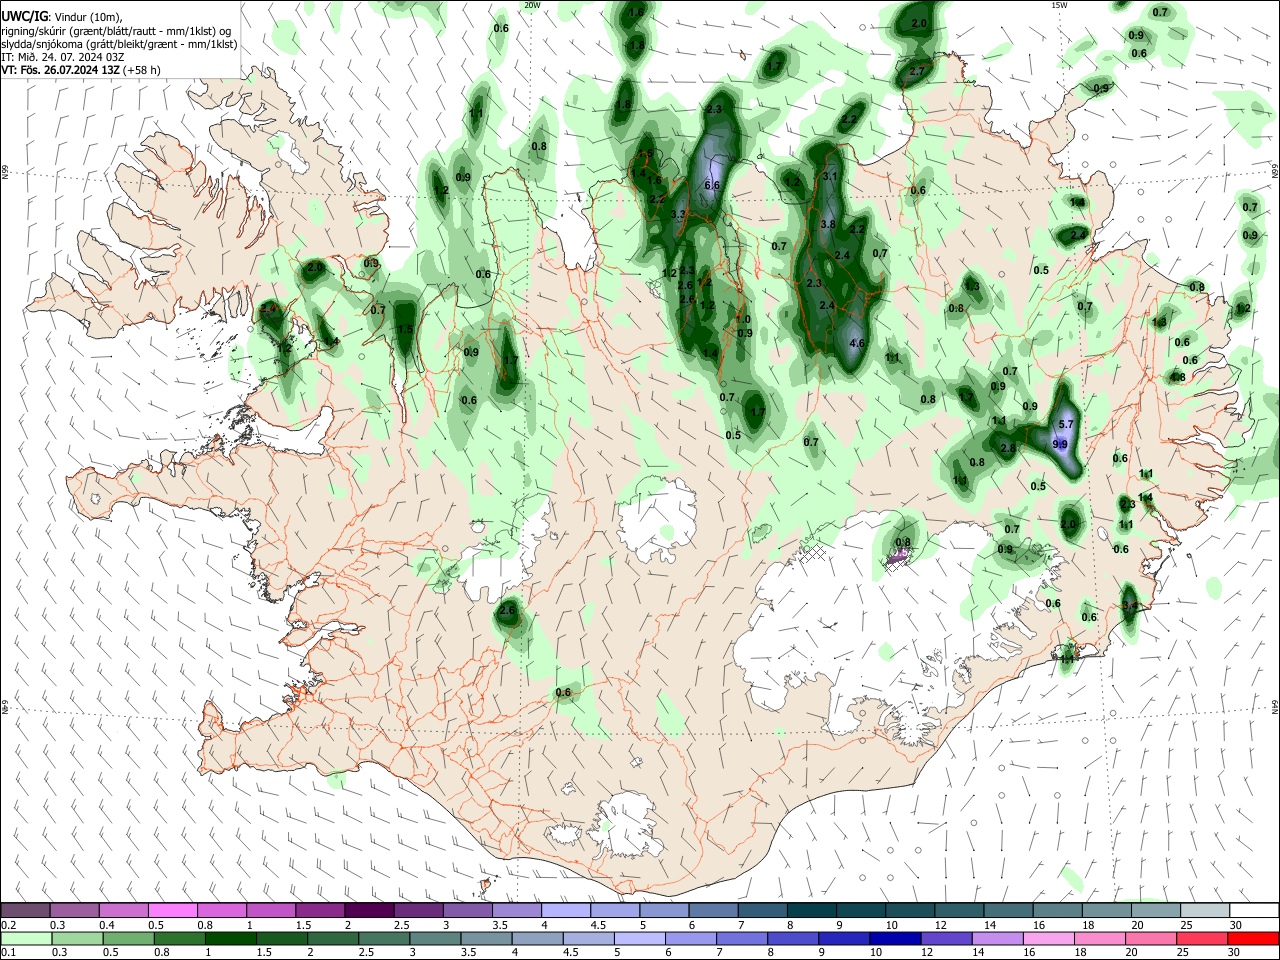
Task: Click the '20W' longitude label
Action: pyautogui.click(x=532, y=5)
